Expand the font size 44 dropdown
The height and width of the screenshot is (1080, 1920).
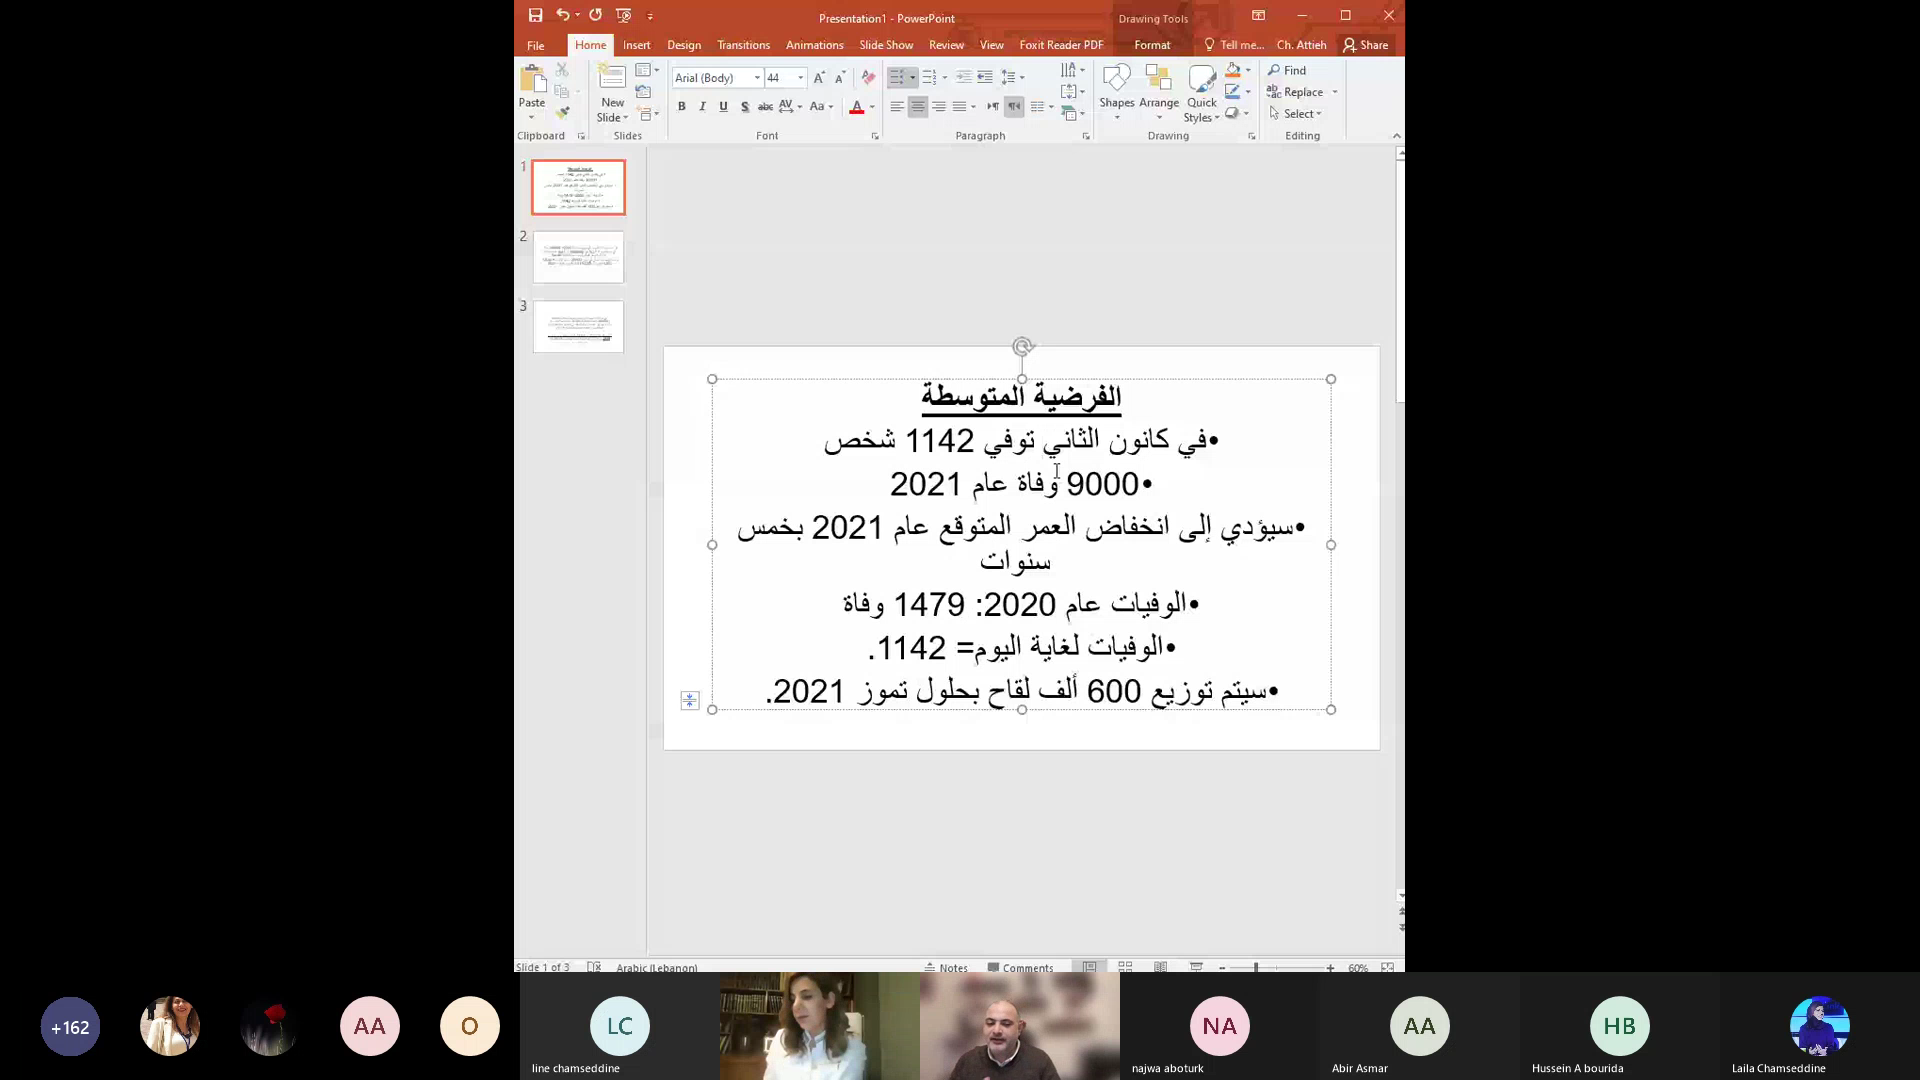[800, 78]
